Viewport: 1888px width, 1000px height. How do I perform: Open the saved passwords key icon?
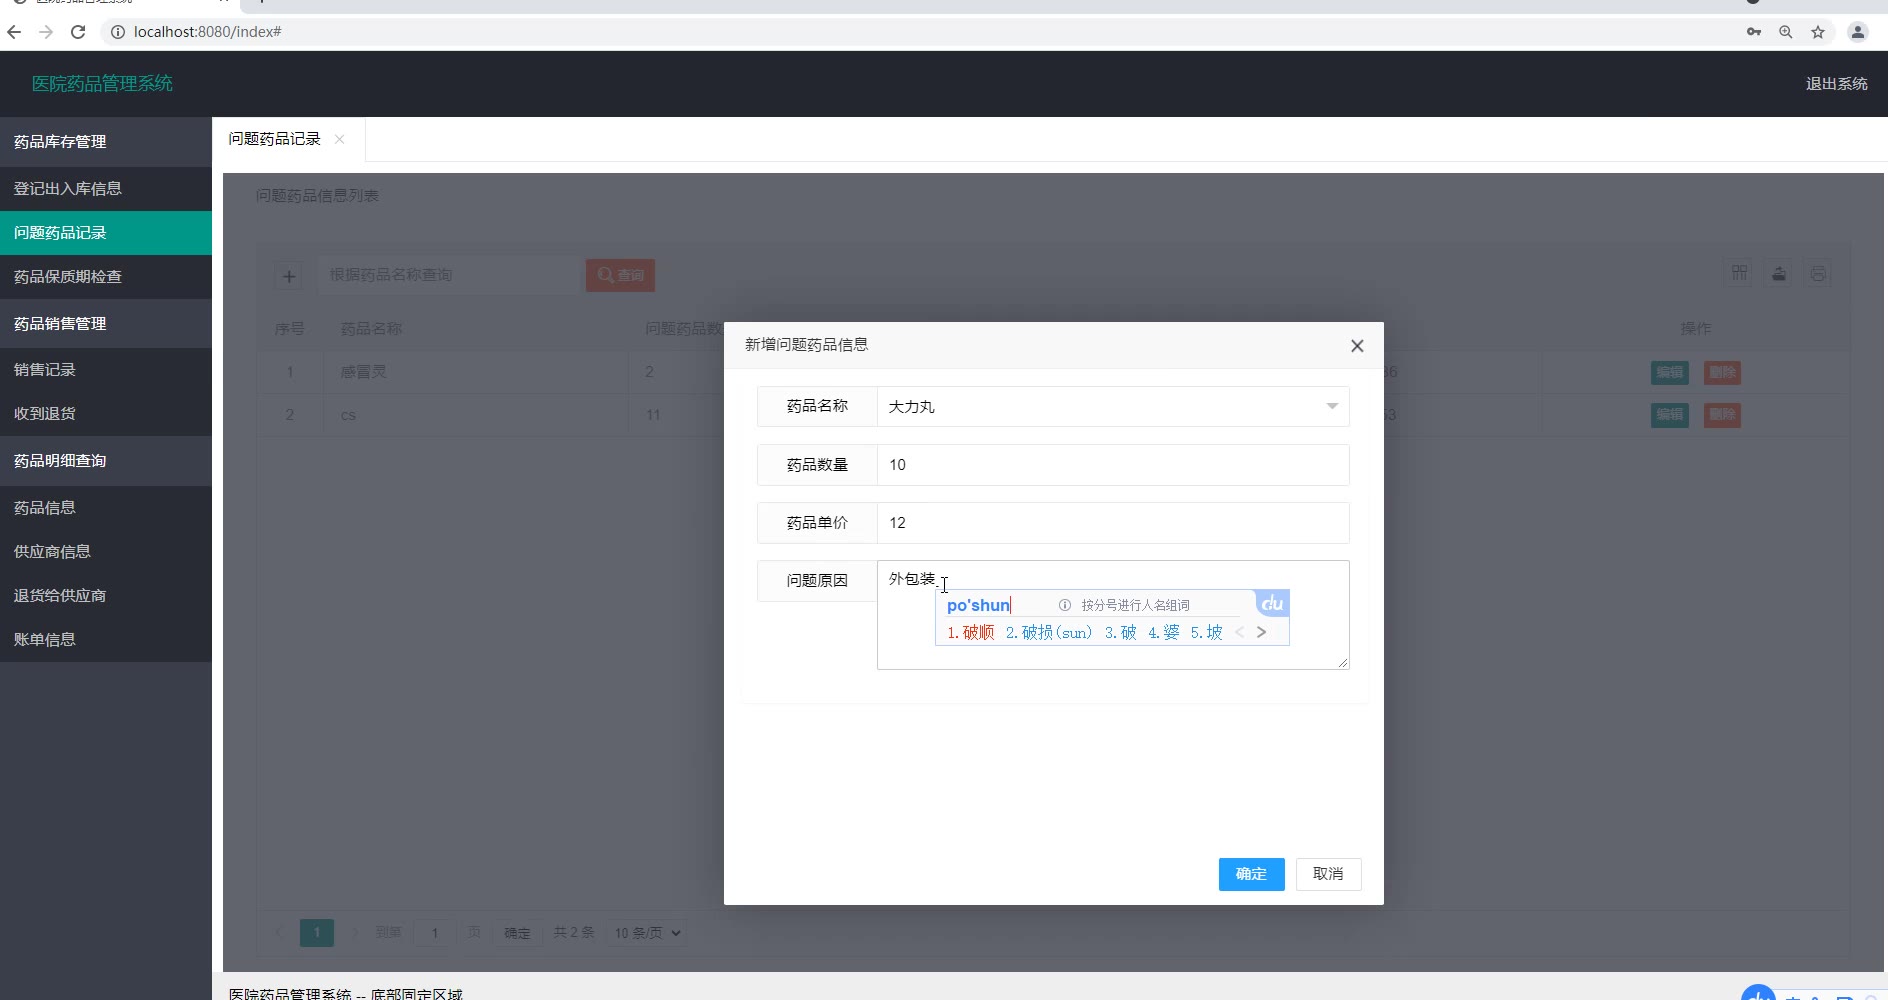pyautogui.click(x=1754, y=32)
